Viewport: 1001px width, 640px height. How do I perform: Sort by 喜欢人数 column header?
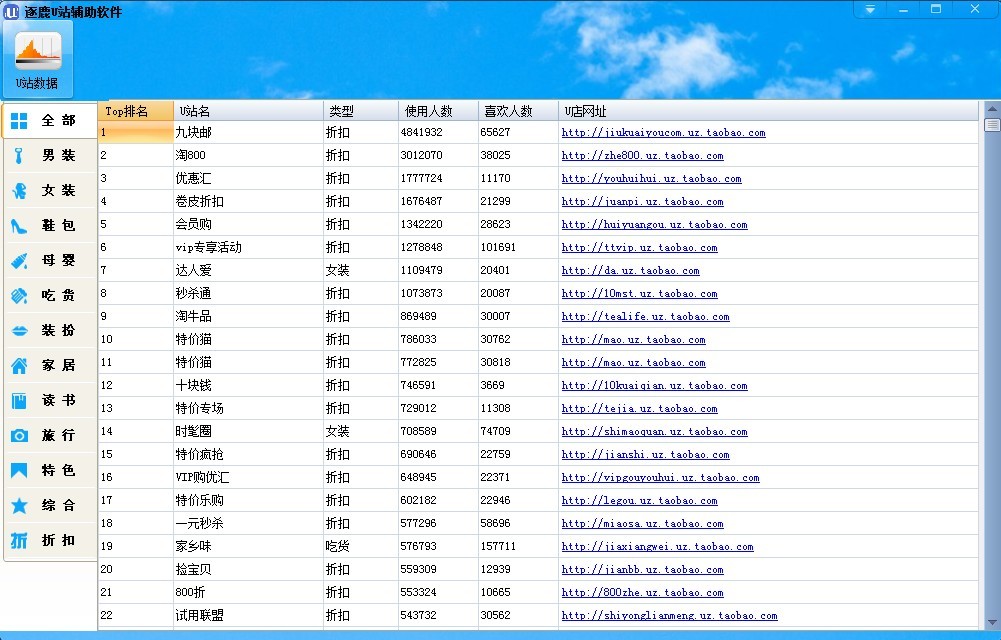pos(518,111)
